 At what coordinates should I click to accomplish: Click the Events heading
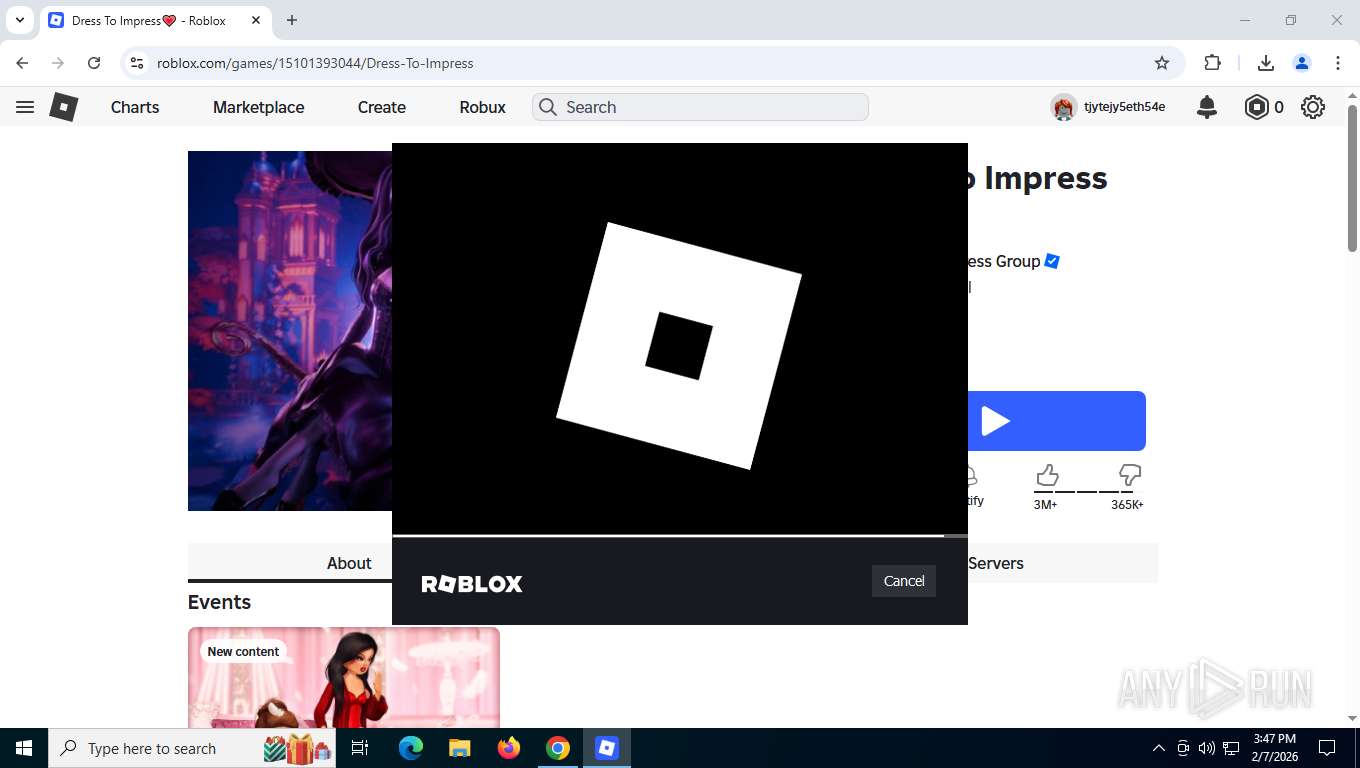pyautogui.click(x=219, y=602)
